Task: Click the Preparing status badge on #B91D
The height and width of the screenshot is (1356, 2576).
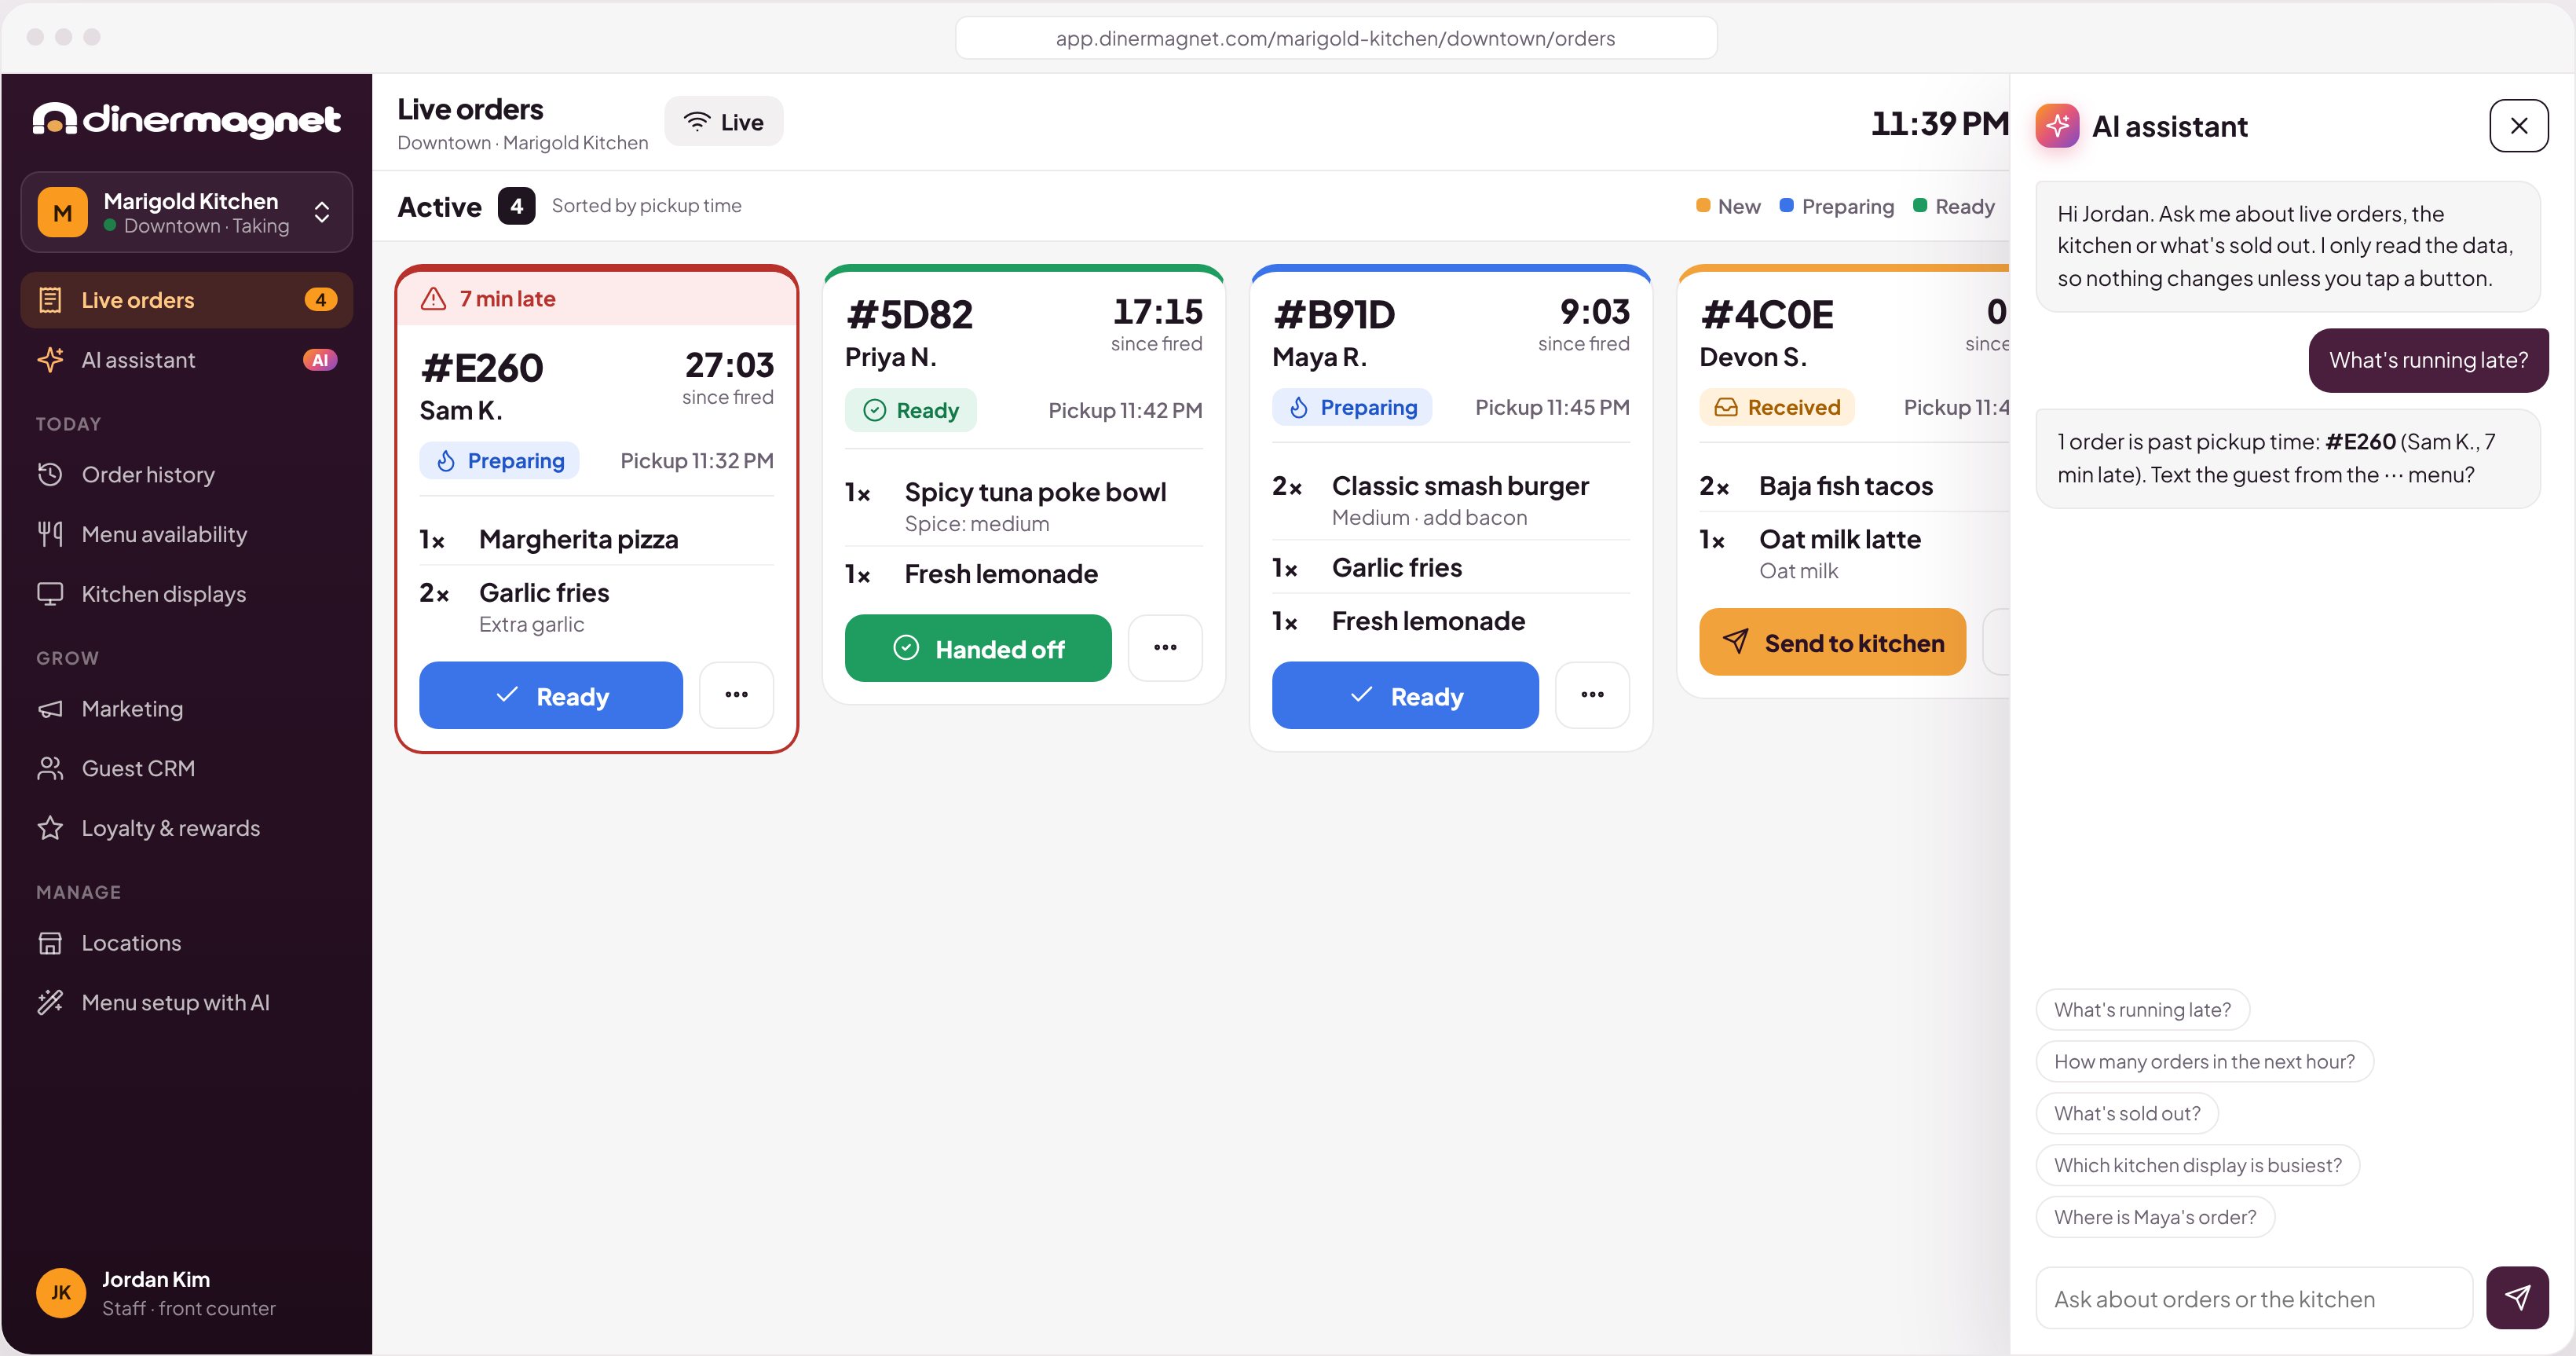Action: tap(1352, 407)
